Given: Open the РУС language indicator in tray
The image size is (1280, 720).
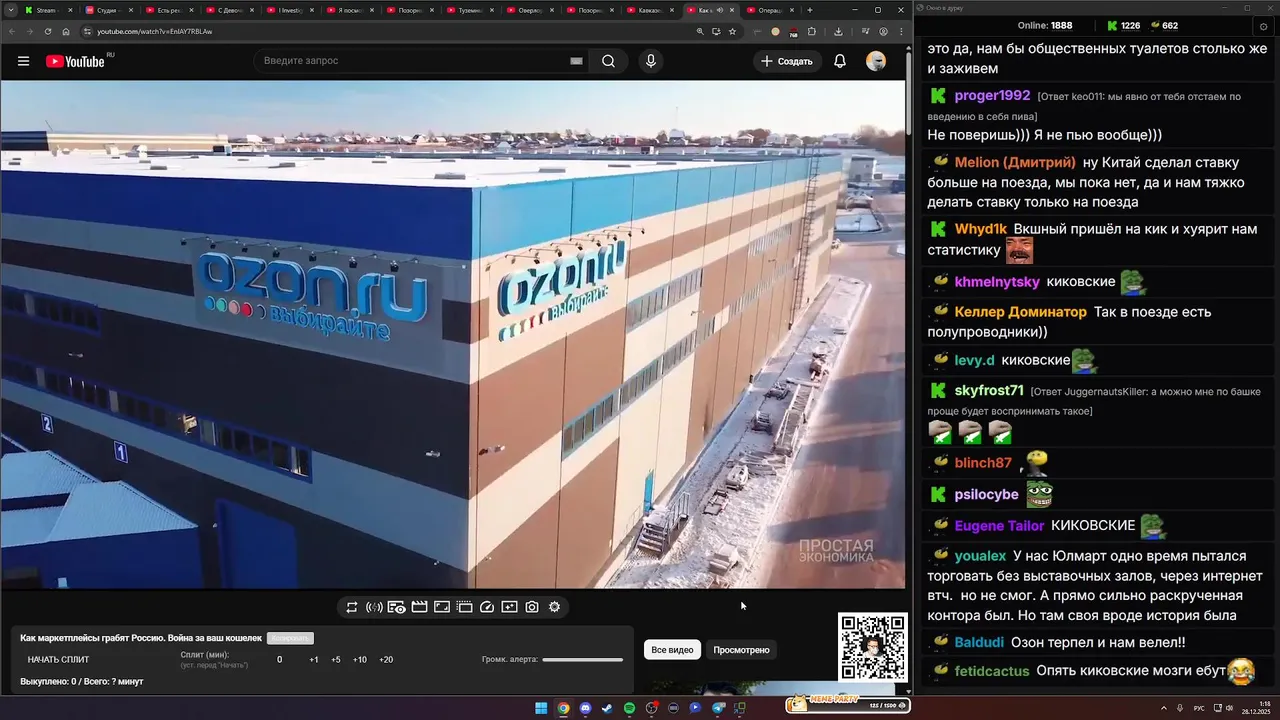Looking at the screenshot, I should (1199, 708).
